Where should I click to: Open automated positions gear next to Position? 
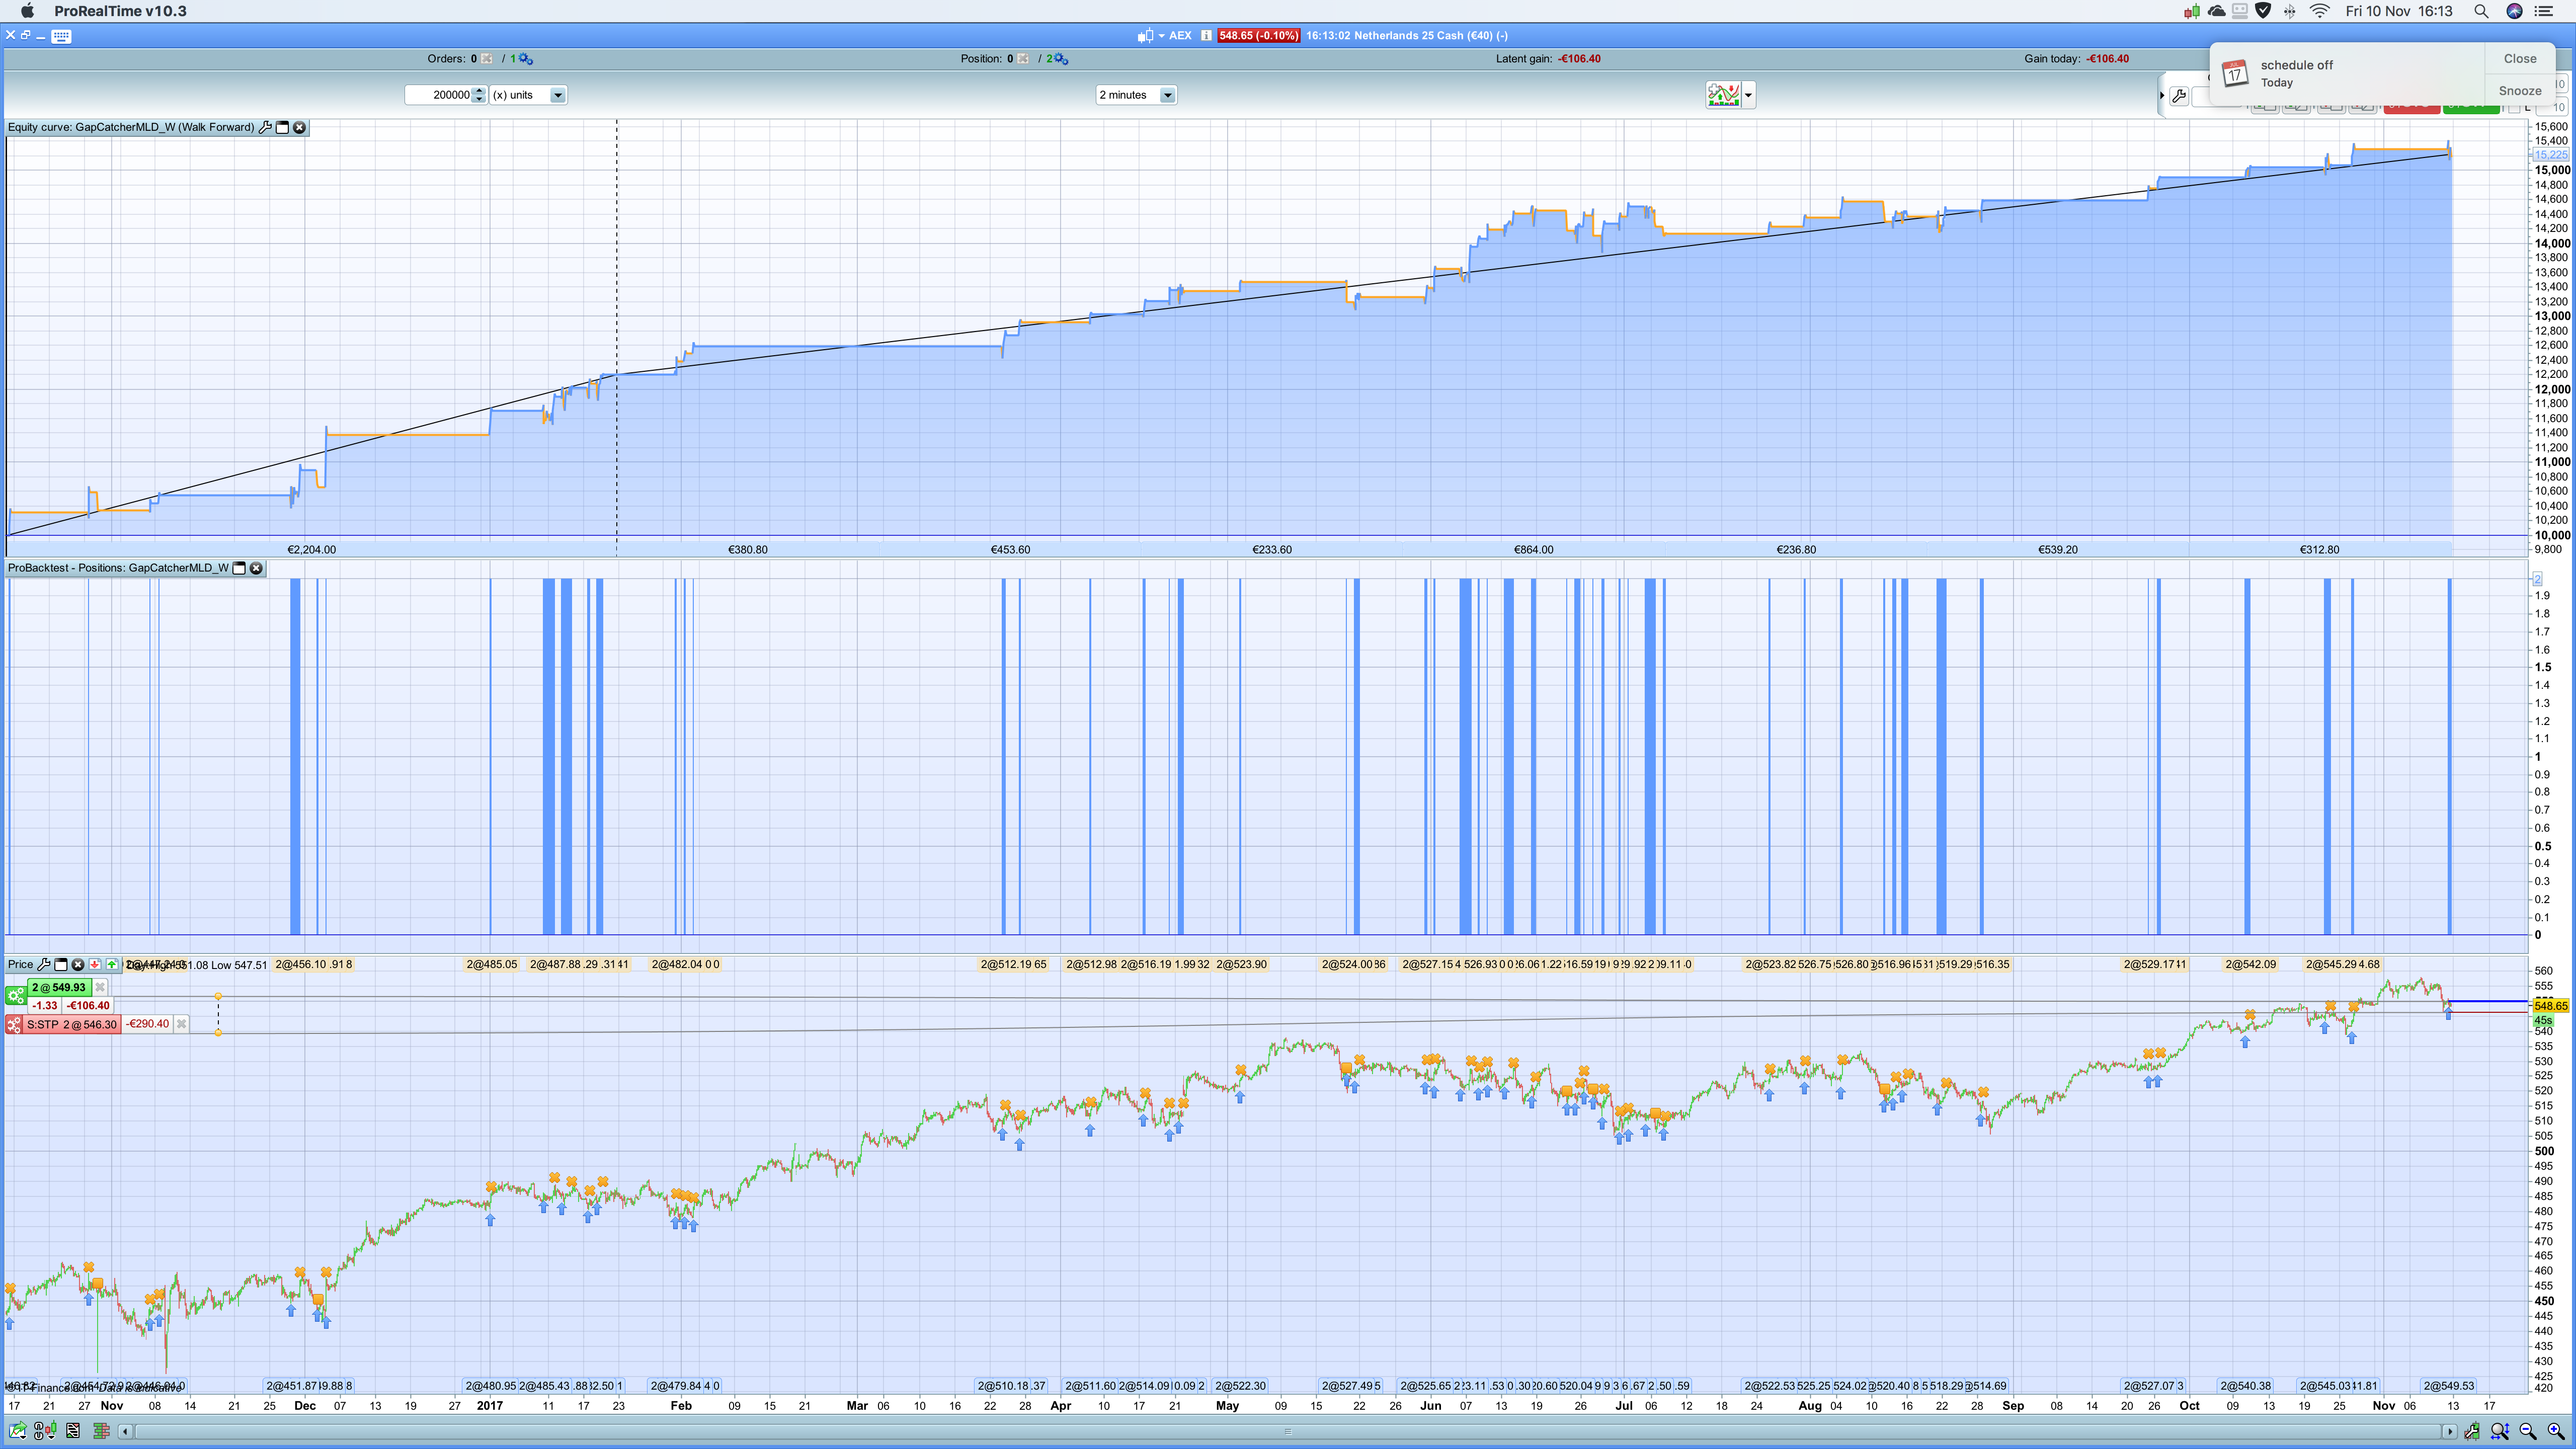(1062, 59)
